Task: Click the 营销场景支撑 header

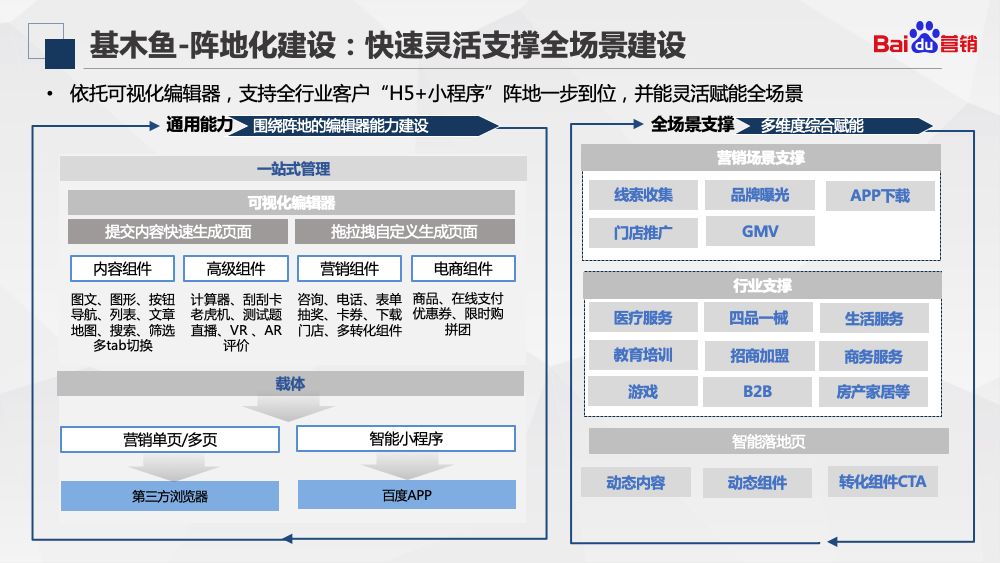Action: click(x=760, y=157)
